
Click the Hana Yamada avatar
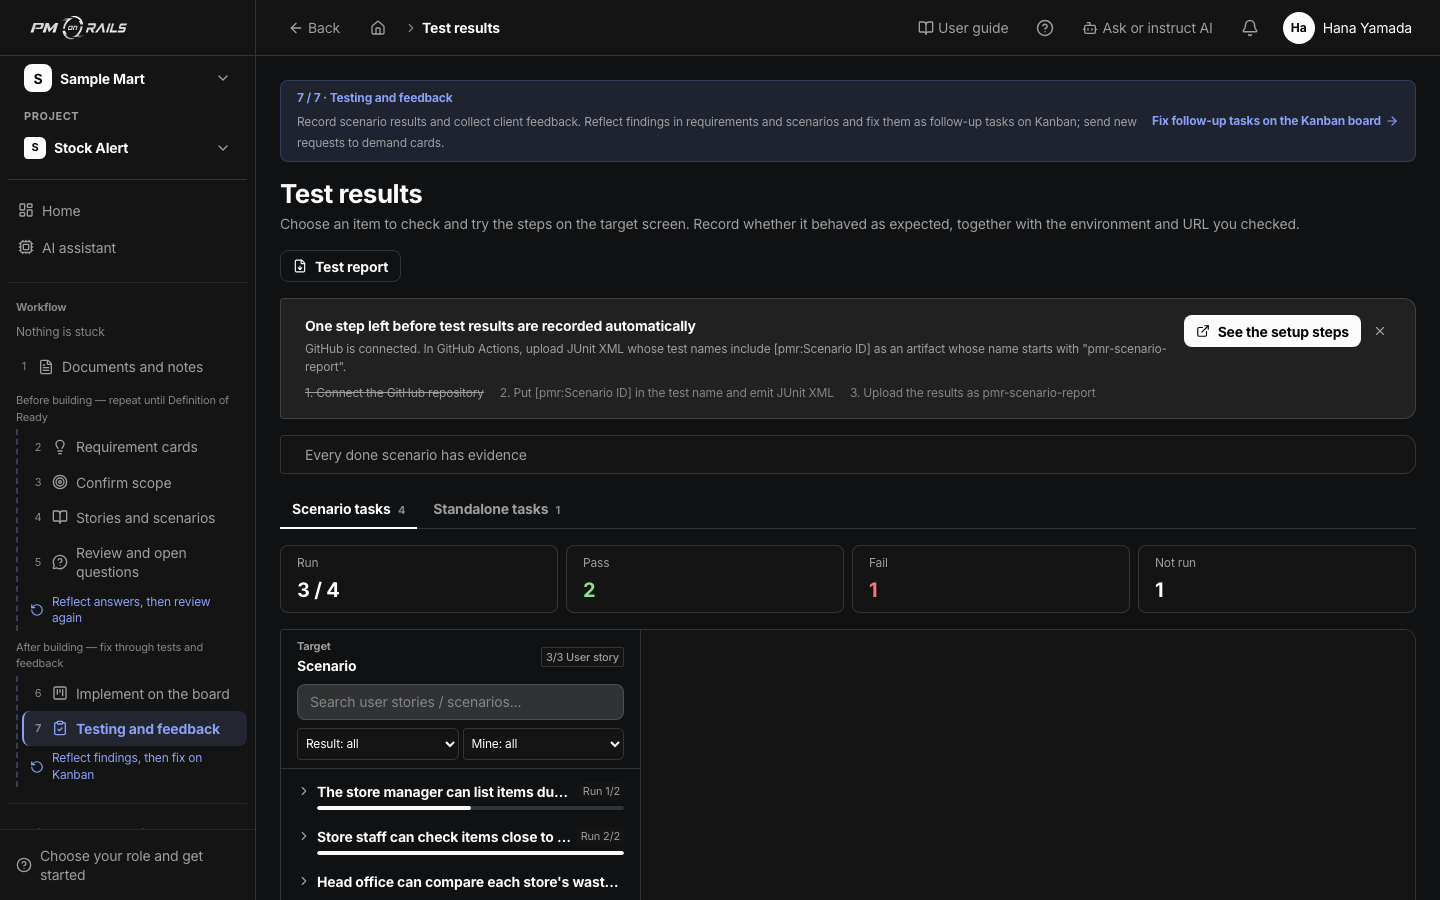(x=1298, y=28)
